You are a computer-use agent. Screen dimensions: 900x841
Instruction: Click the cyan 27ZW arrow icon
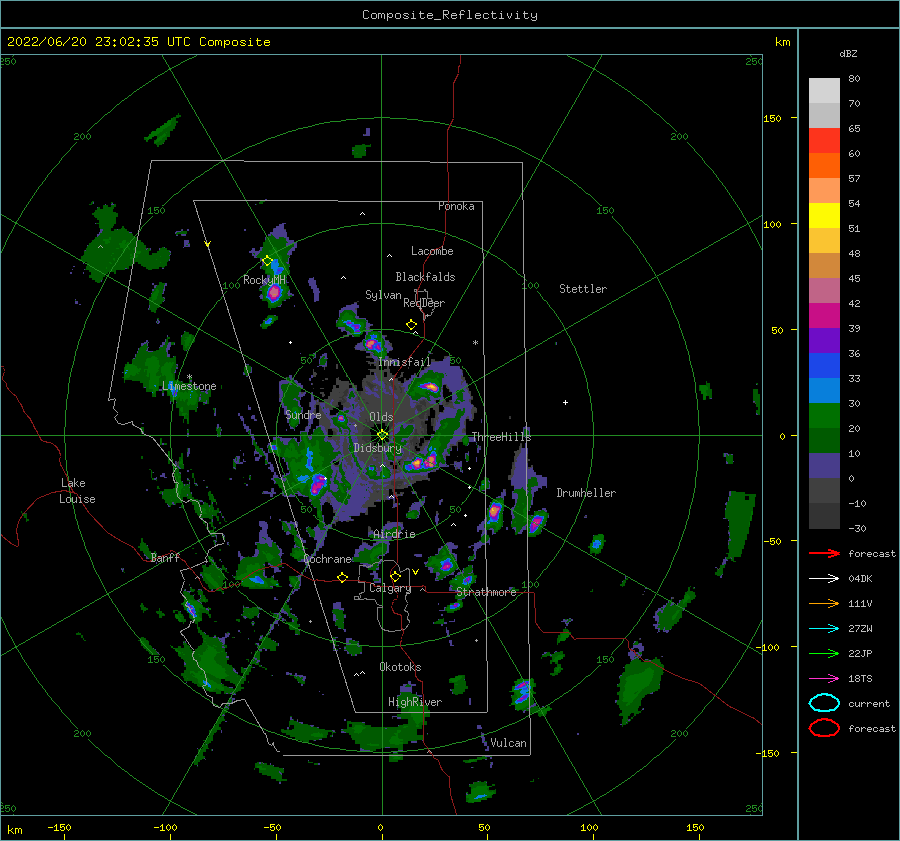824,628
